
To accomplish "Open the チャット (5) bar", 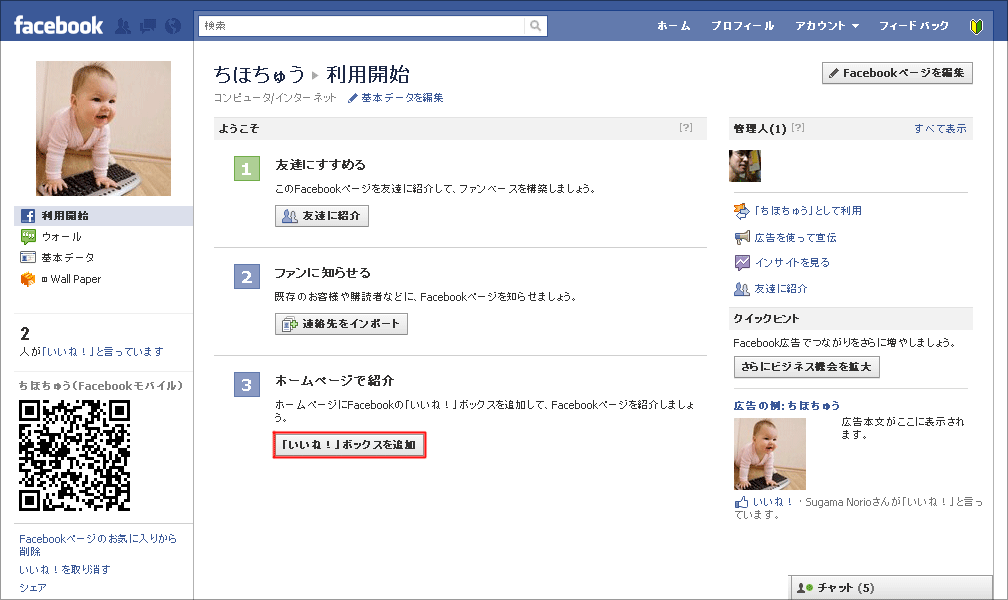I will [890, 587].
